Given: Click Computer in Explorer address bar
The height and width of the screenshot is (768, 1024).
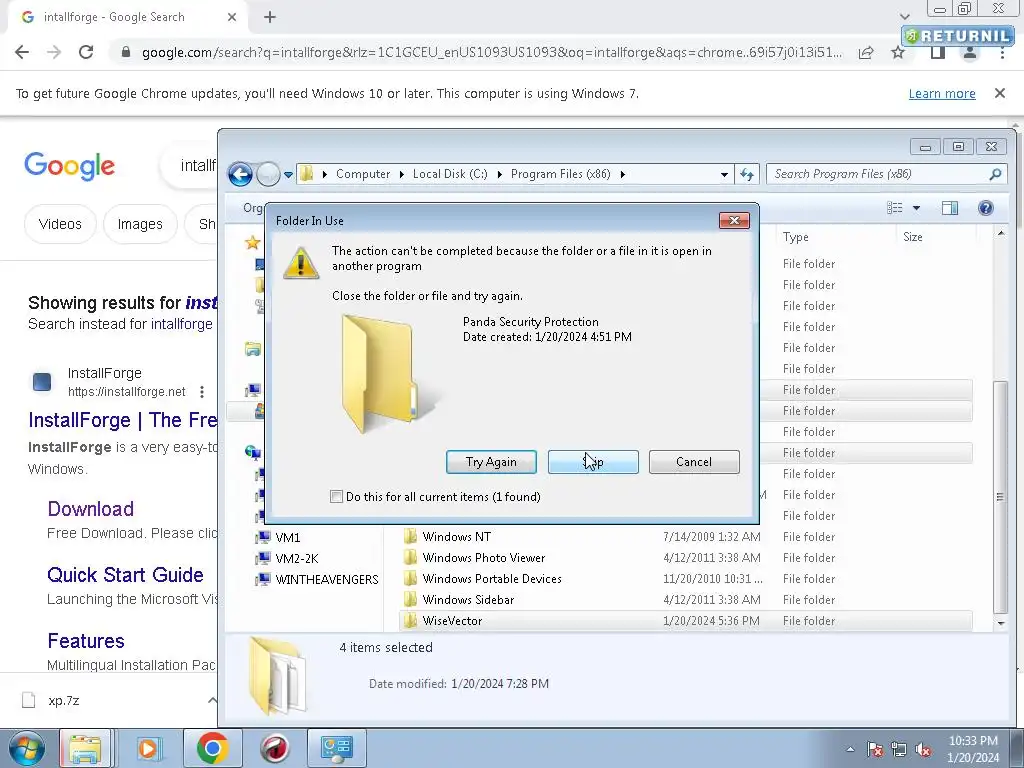Looking at the screenshot, I should pyautogui.click(x=362, y=174).
